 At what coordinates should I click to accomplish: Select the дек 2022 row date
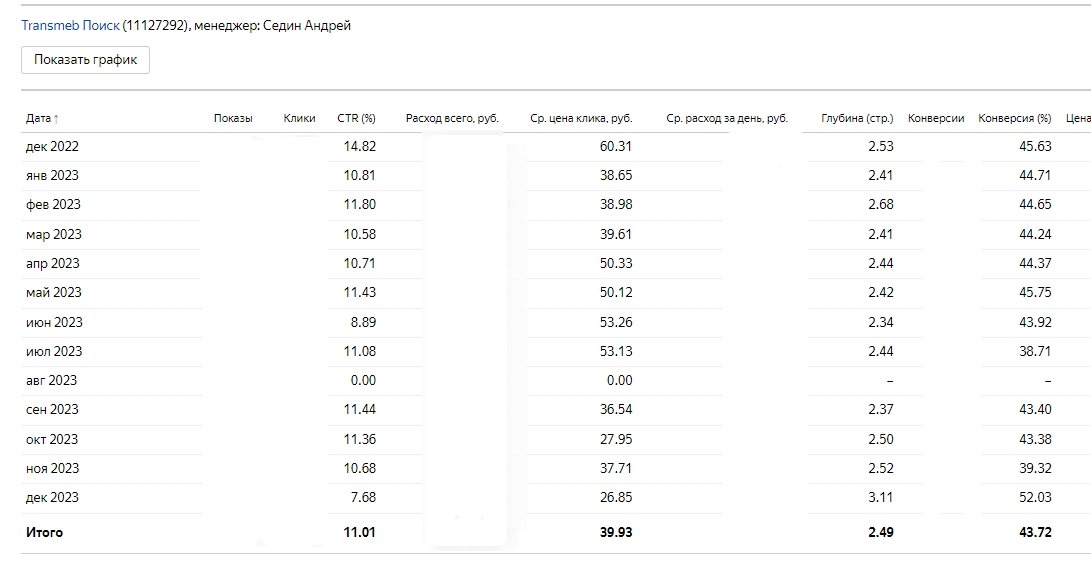coord(52,146)
